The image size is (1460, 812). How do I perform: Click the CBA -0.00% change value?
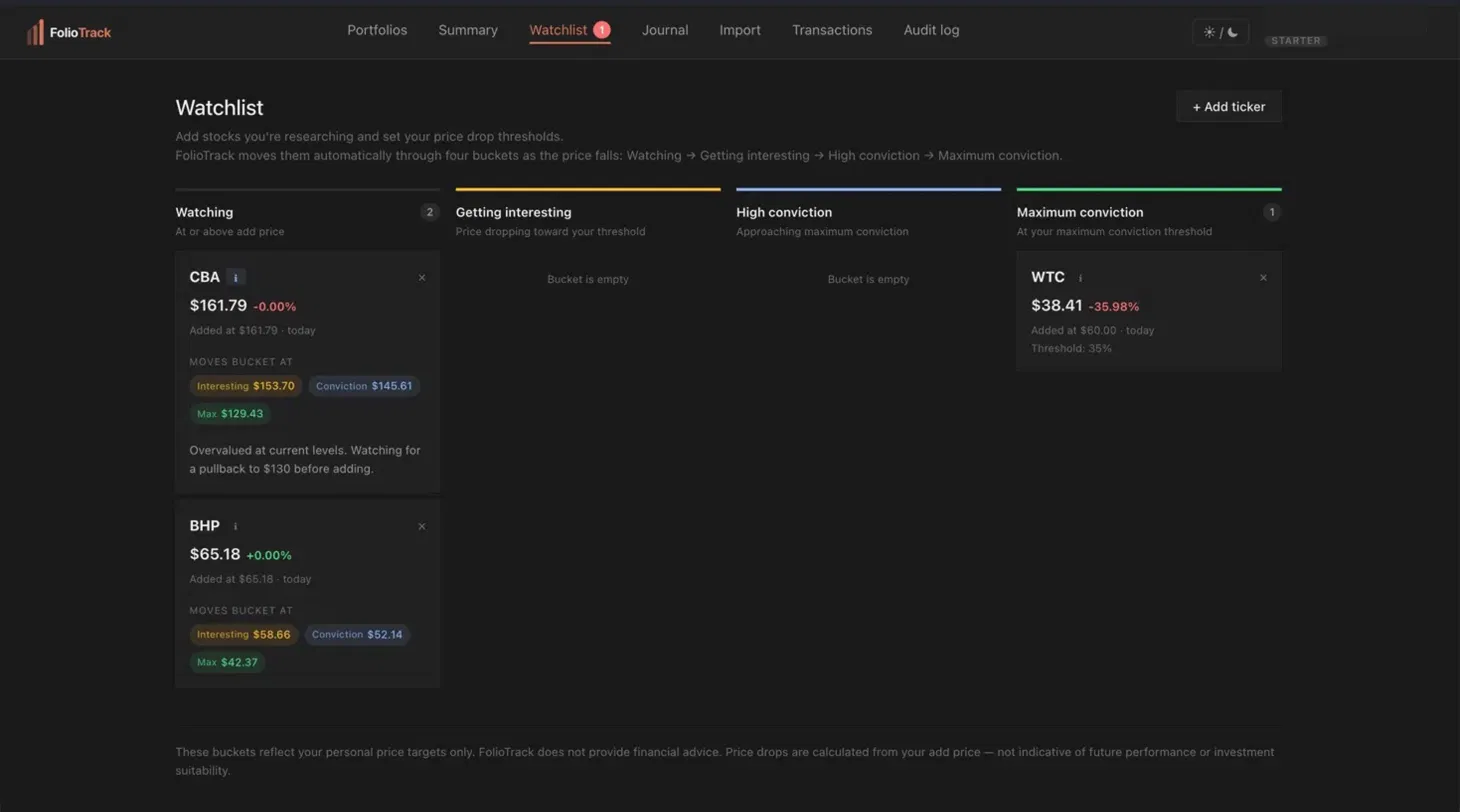[275, 306]
